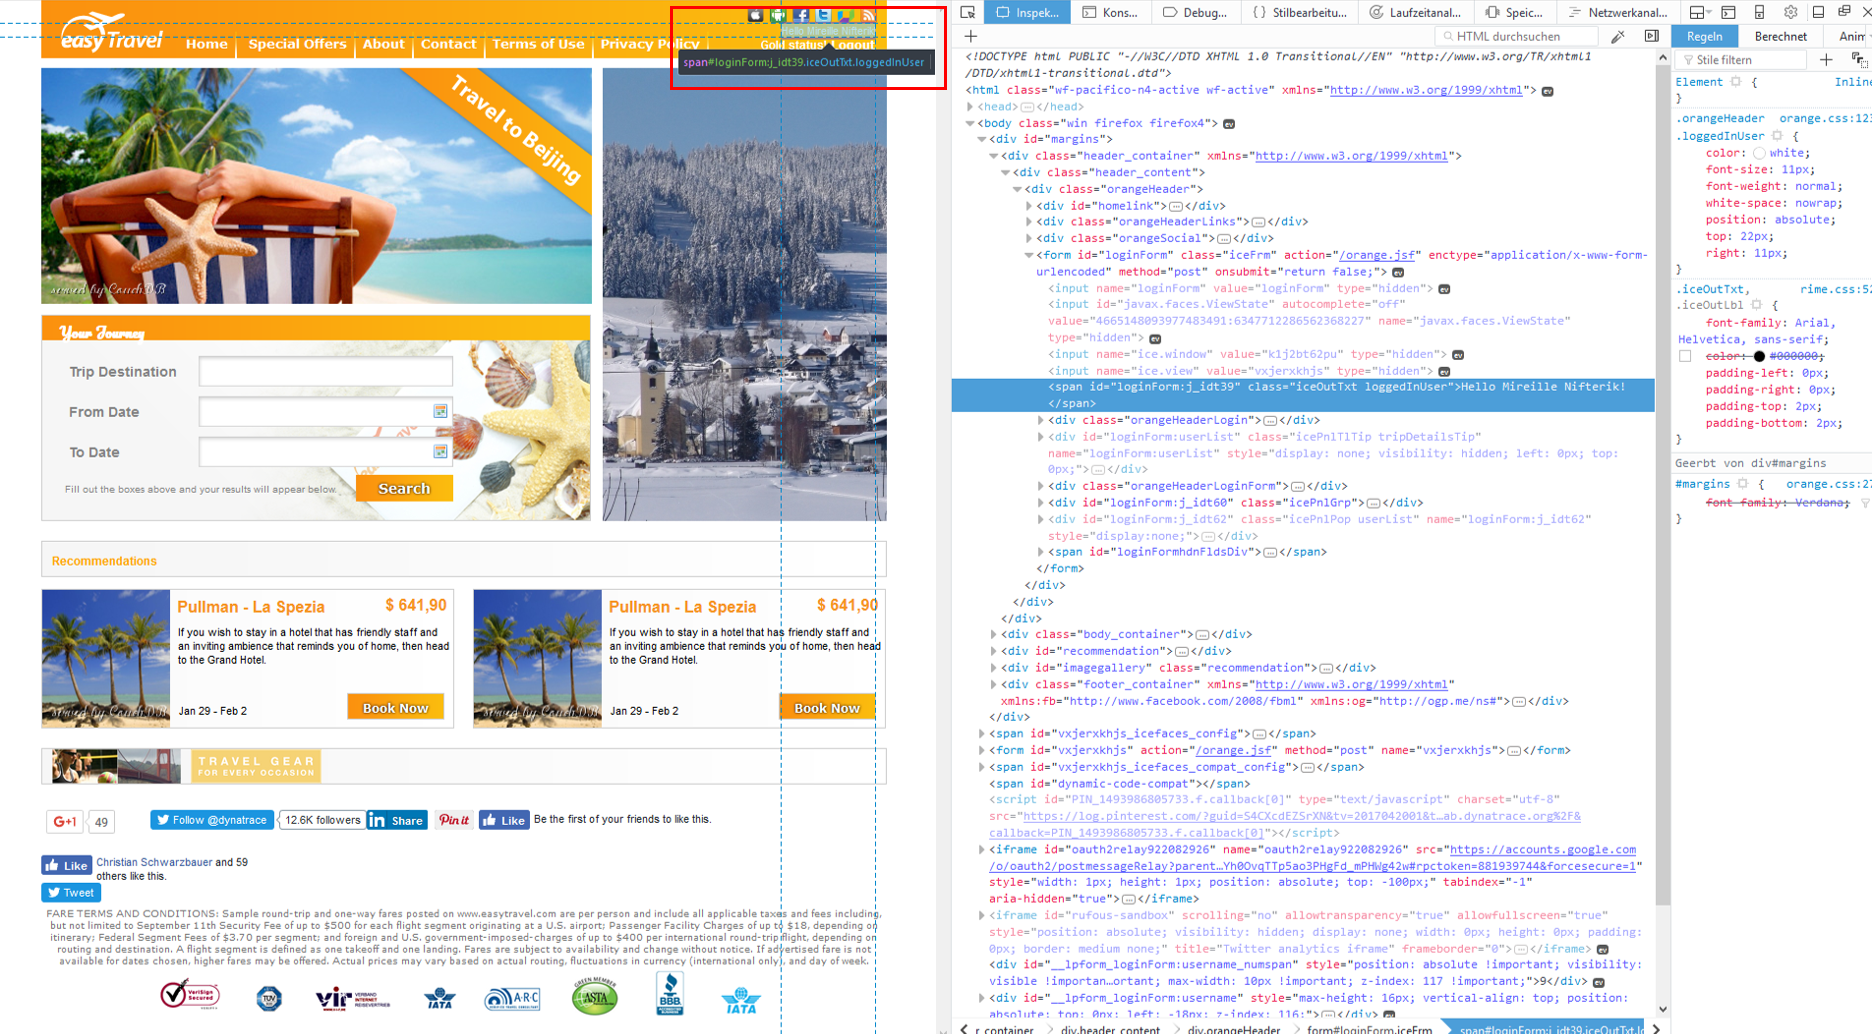The height and width of the screenshot is (1034, 1872).
Task: Open the RSS feed icon
Action: pyautogui.click(x=868, y=15)
